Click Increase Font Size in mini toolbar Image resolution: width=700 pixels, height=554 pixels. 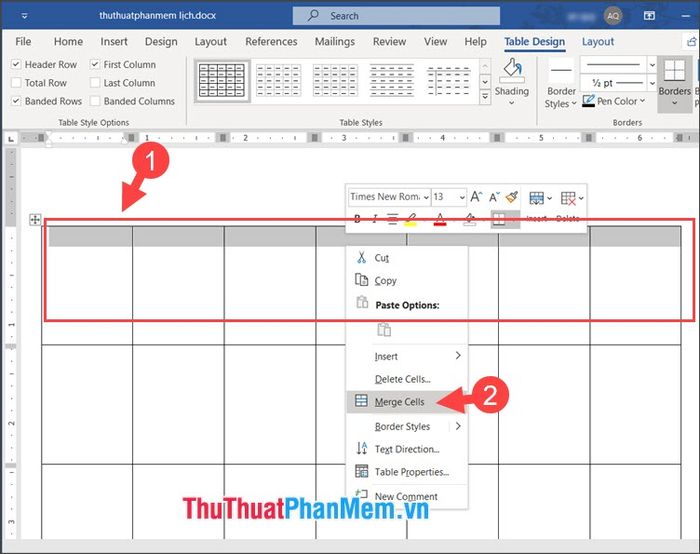(x=476, y=197)
